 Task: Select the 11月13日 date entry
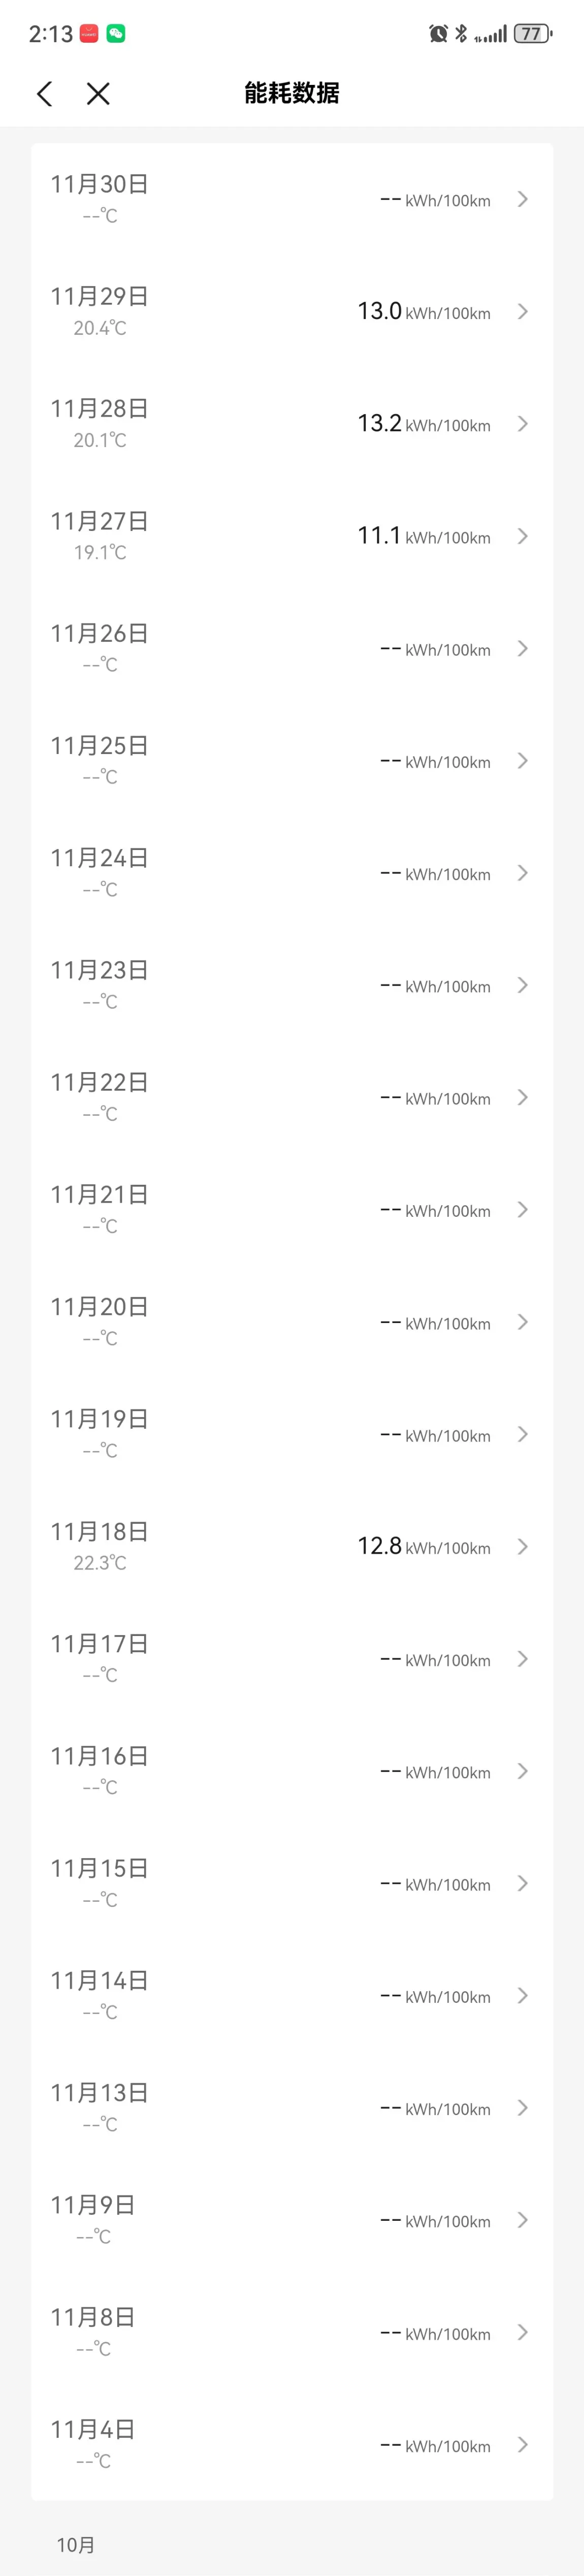pyautogui.click(x=100, y=2093)
